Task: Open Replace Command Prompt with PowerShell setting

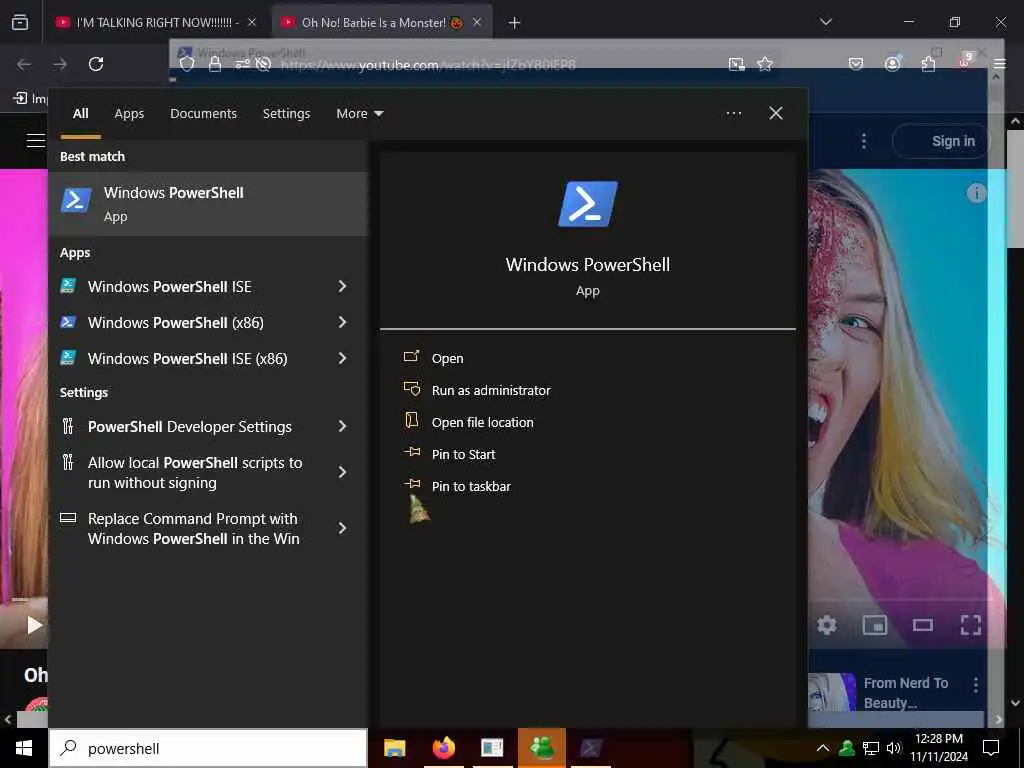Action: (193, 528)
